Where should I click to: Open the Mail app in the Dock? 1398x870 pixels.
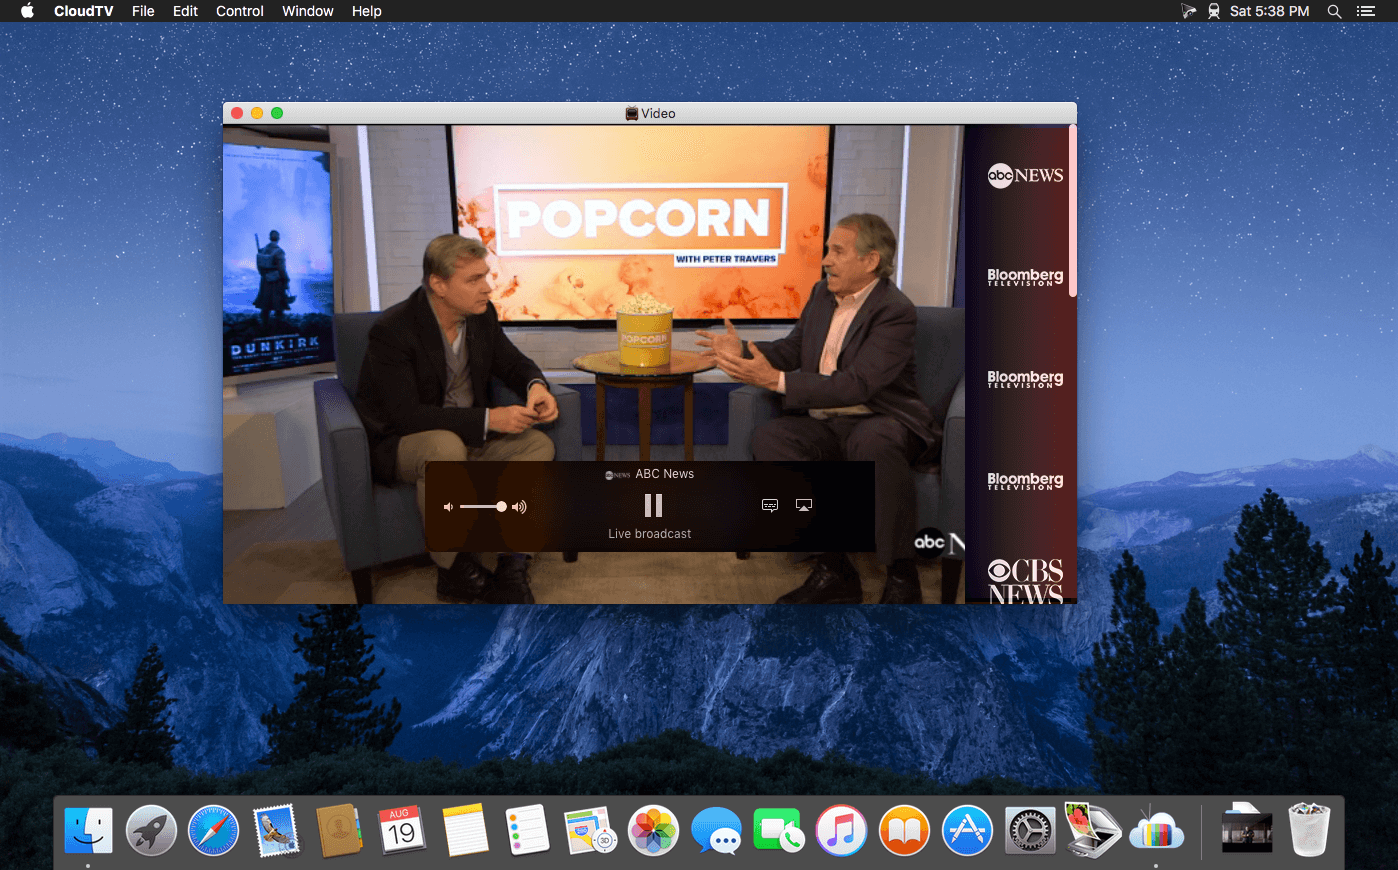(276, 830)
